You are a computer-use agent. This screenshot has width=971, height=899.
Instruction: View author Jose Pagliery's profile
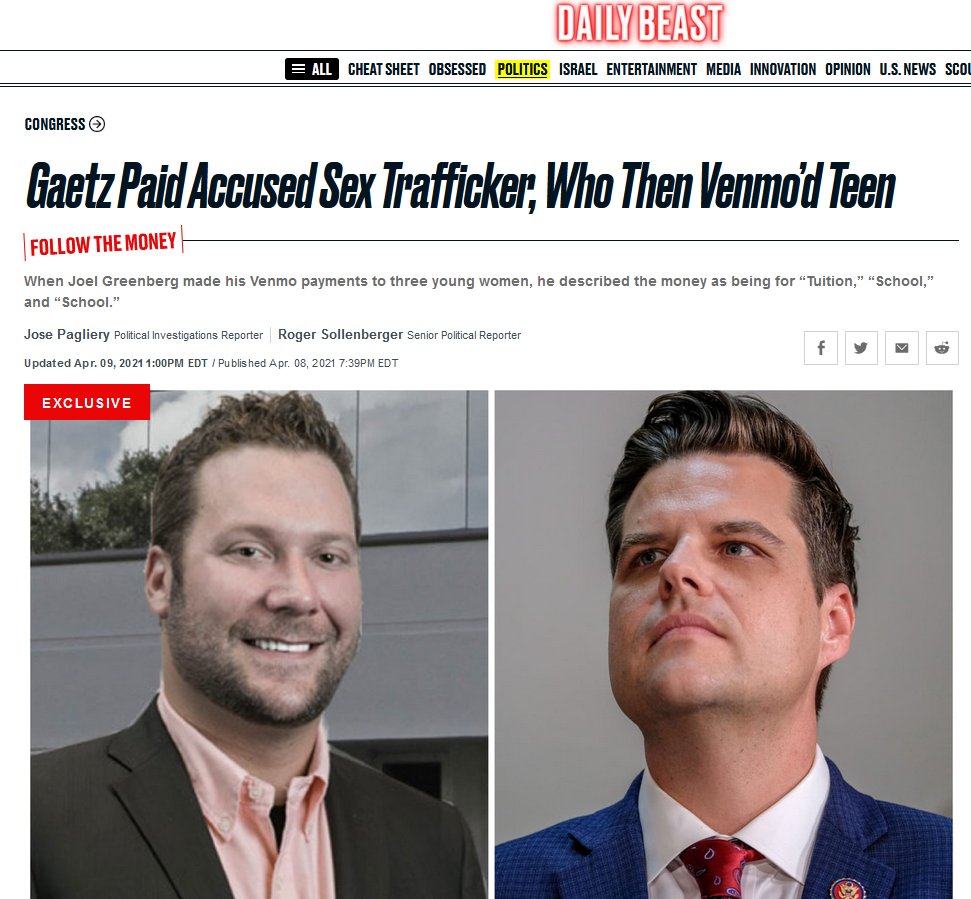(67, 334)
